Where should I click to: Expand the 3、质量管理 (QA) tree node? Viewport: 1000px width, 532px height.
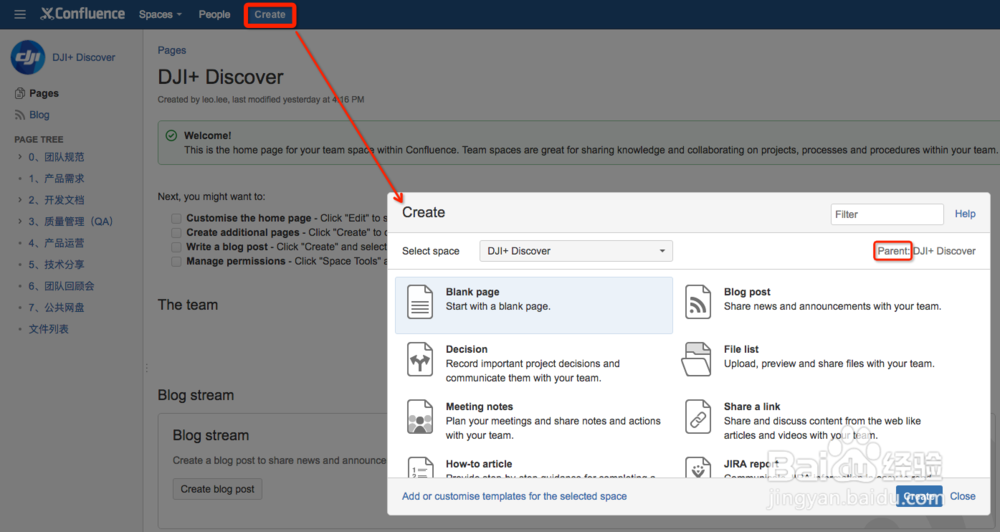point(20,221)
